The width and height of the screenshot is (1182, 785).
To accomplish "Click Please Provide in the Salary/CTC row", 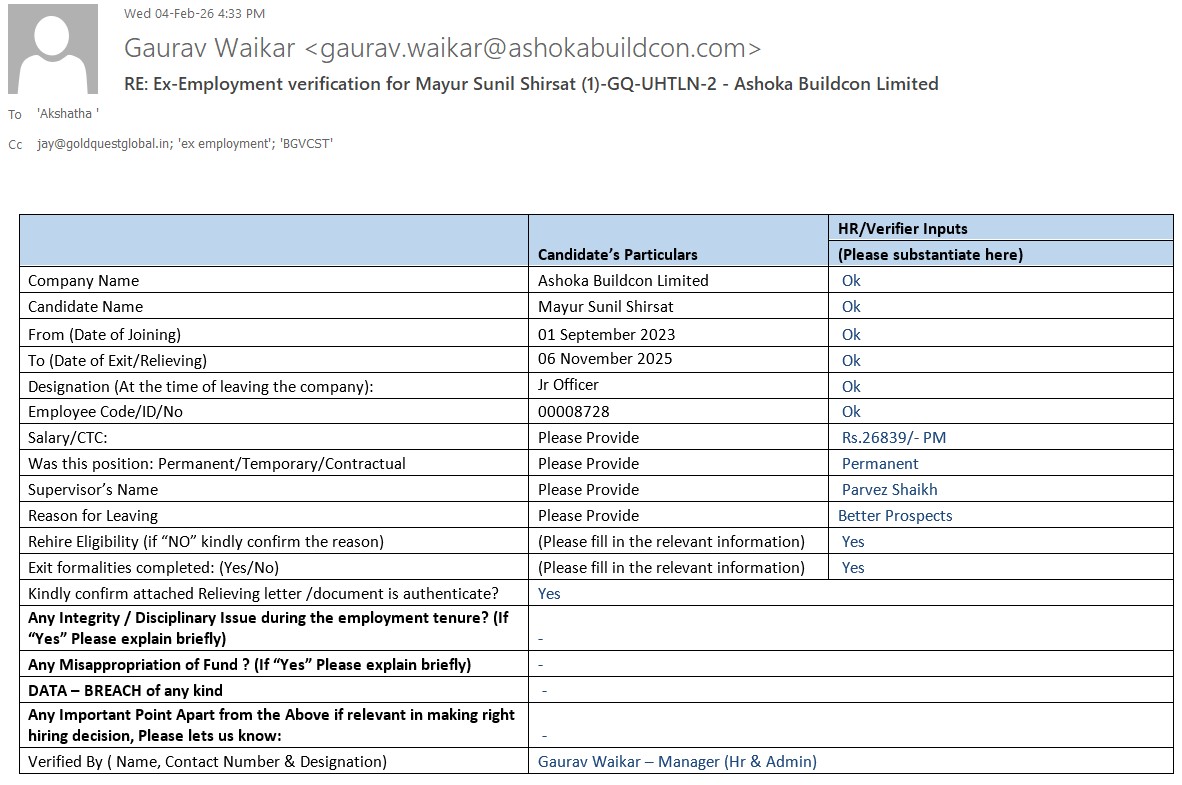I will [x=588, y=438].
